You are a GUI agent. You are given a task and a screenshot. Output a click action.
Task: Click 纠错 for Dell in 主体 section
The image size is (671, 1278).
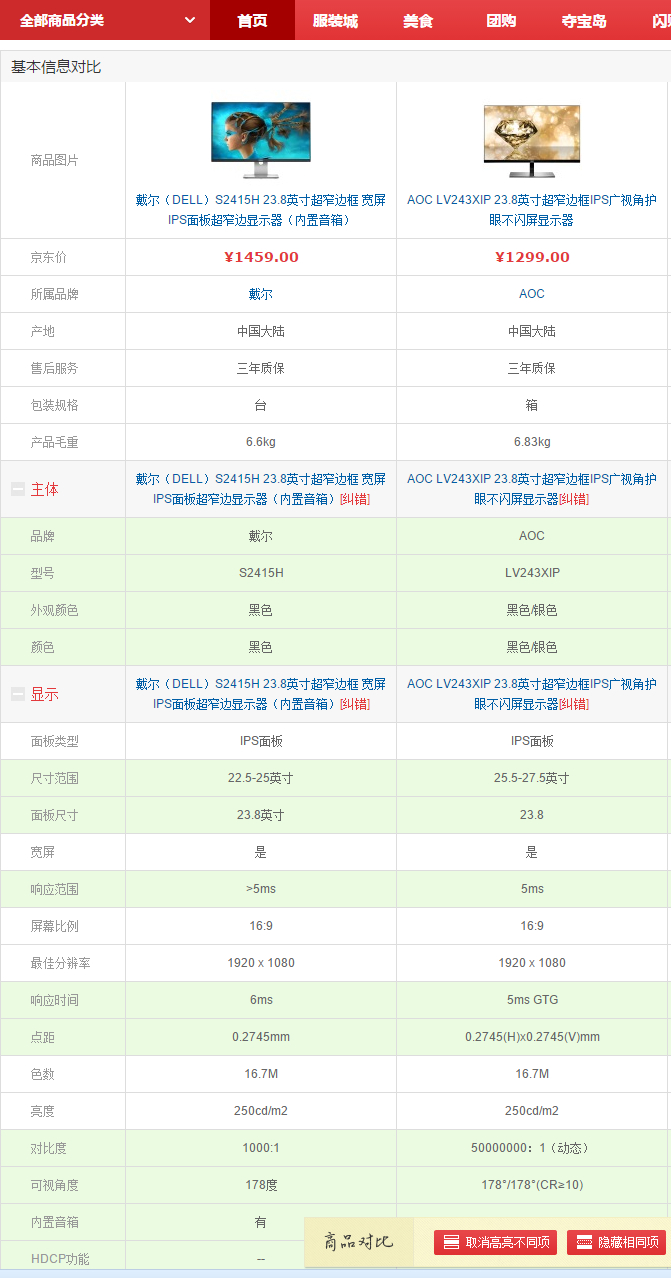point(355,499)
